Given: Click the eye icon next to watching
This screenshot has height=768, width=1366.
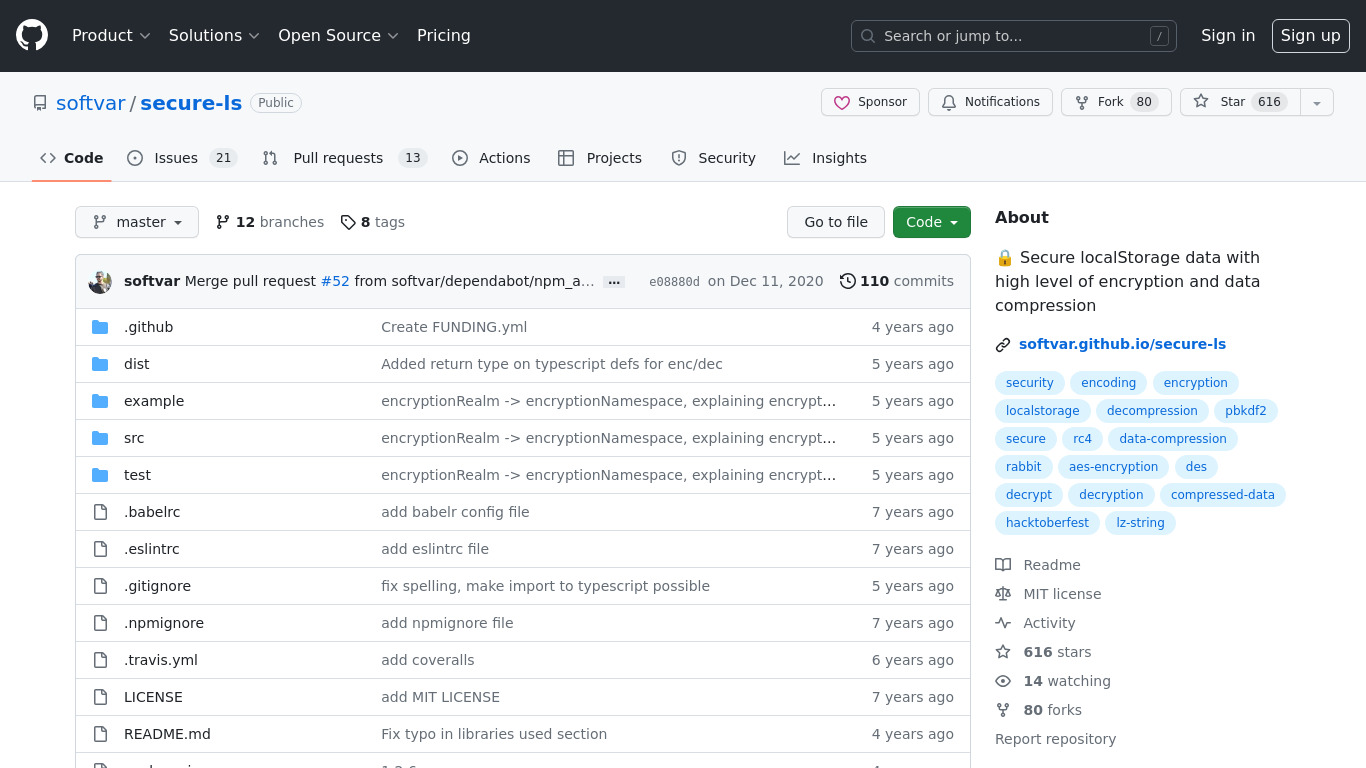Looking at the screenshot, I should point(1003,681).
